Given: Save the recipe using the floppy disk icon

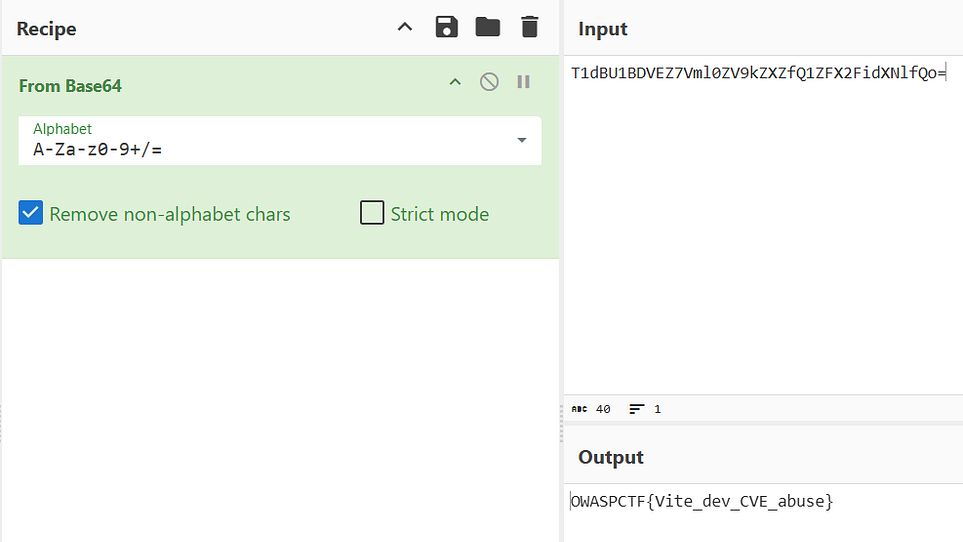Looking at the screenshot, I should (446, 27).
